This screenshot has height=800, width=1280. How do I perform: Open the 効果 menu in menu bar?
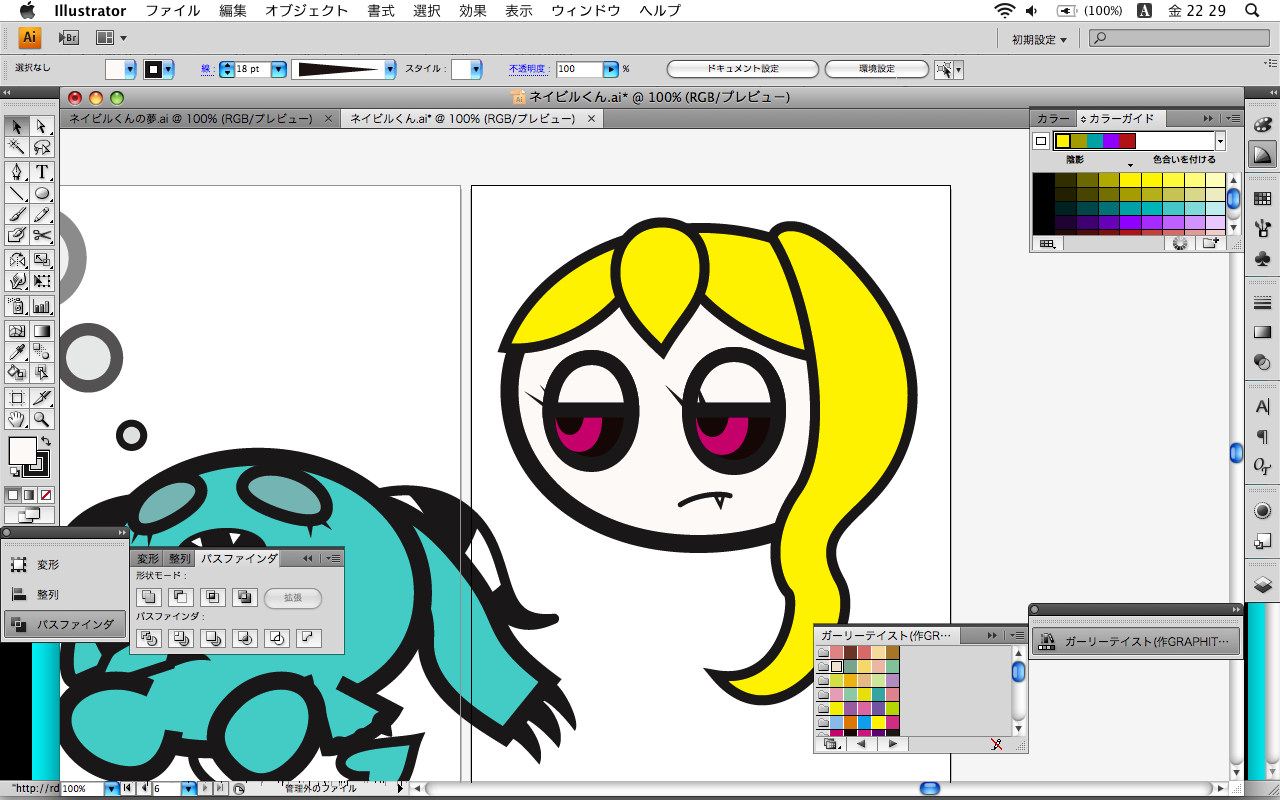(472, 11)
